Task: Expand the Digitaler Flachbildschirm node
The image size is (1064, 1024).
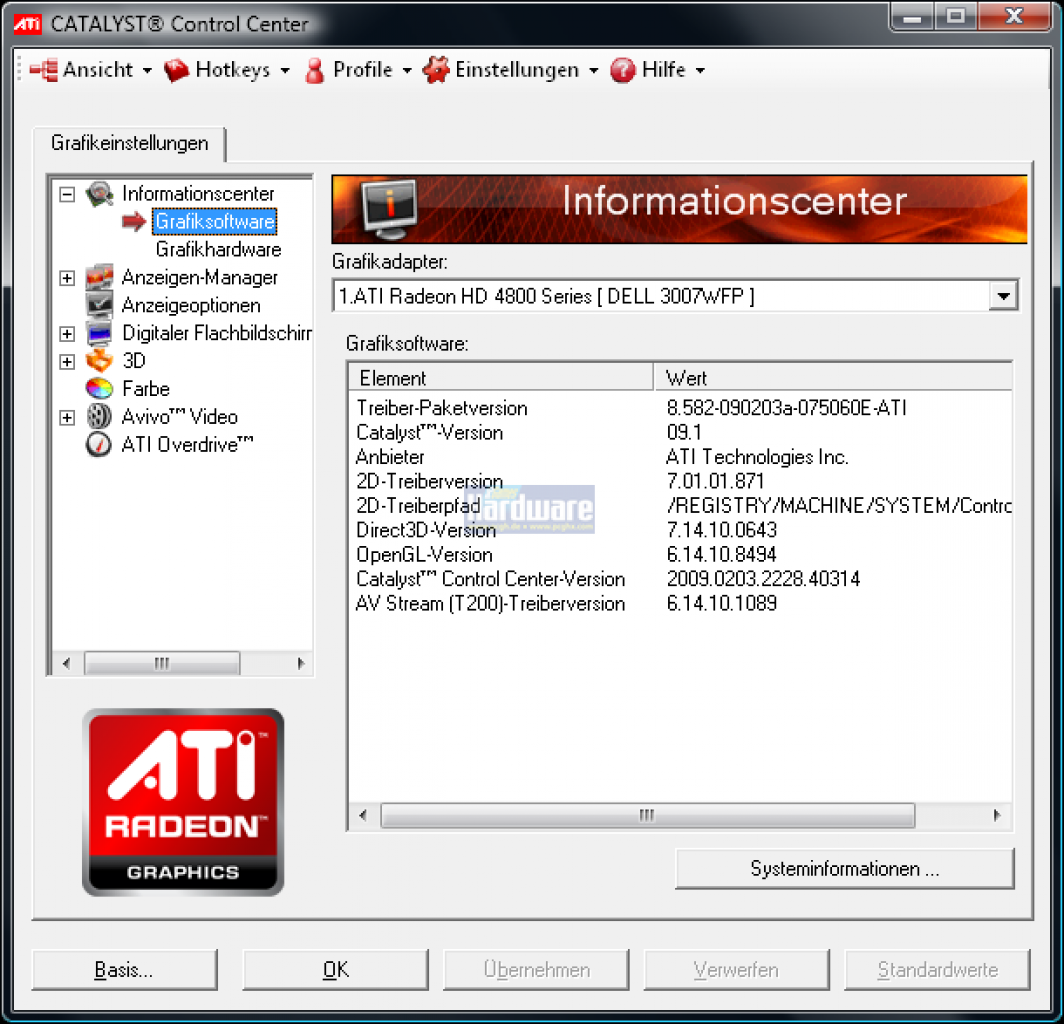Action: tap(67, 334)
